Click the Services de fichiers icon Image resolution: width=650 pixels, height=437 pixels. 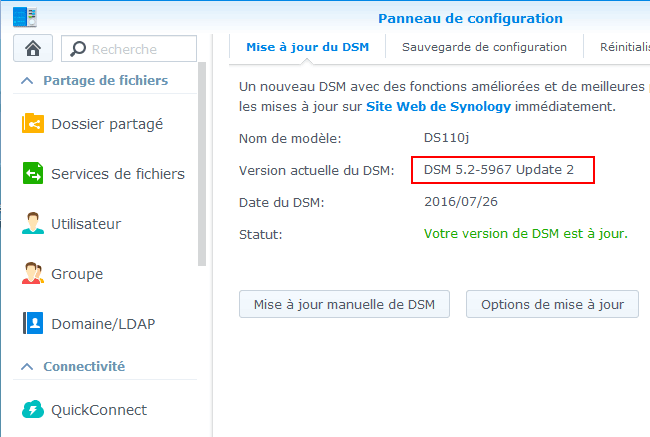33,174
